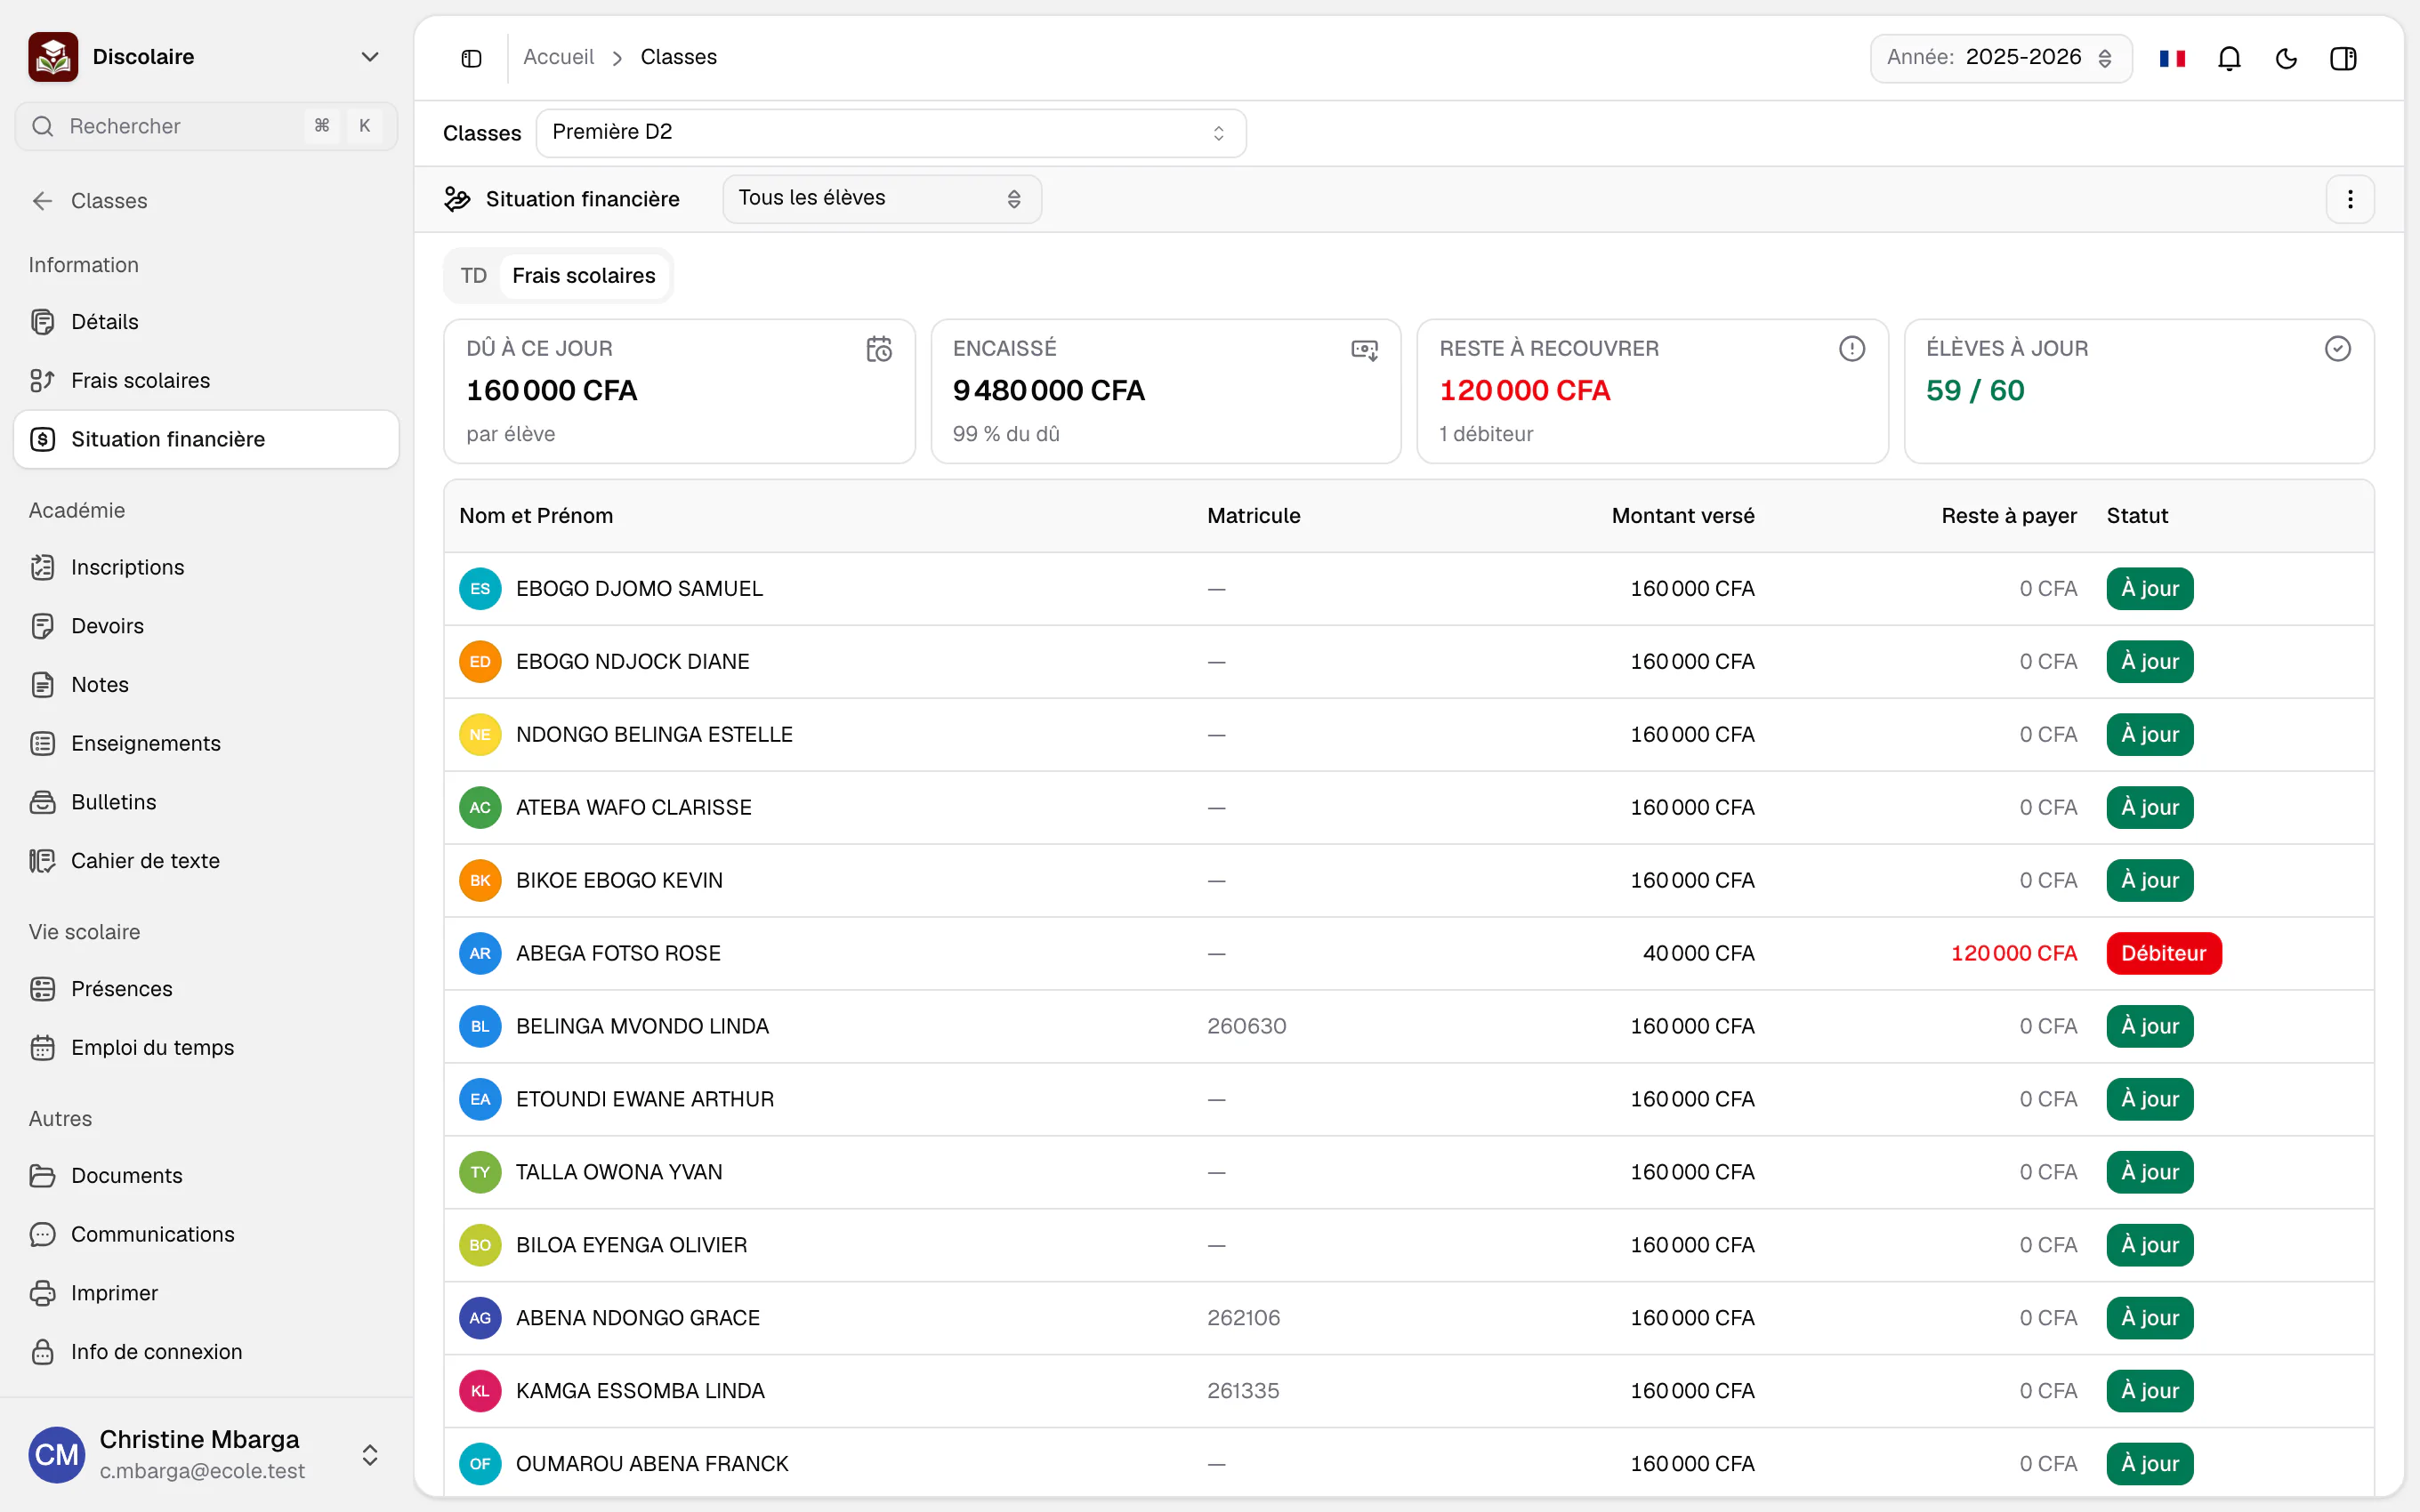Screen dimensions: 2420x1512
Task: Click the À jour badge for KAMGA ESSOMBA LINDA
Action: [x=2150, y=1391]
